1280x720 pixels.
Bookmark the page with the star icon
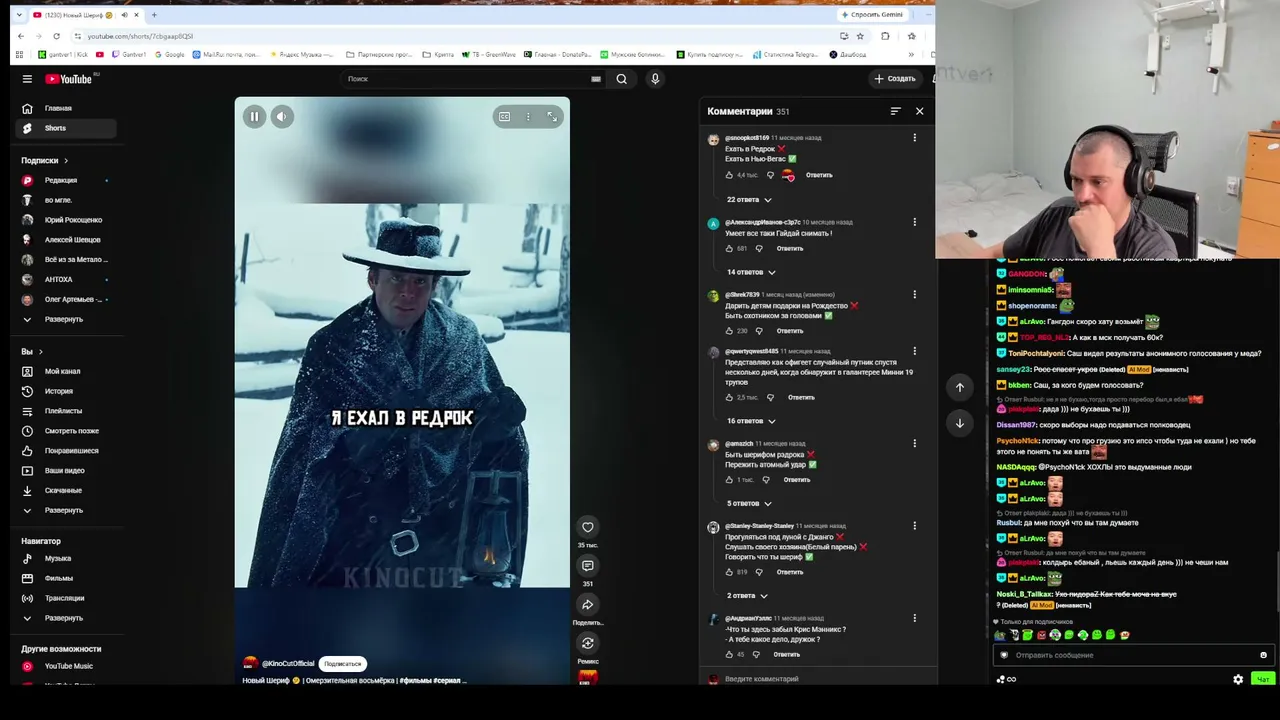click(860, 36)
